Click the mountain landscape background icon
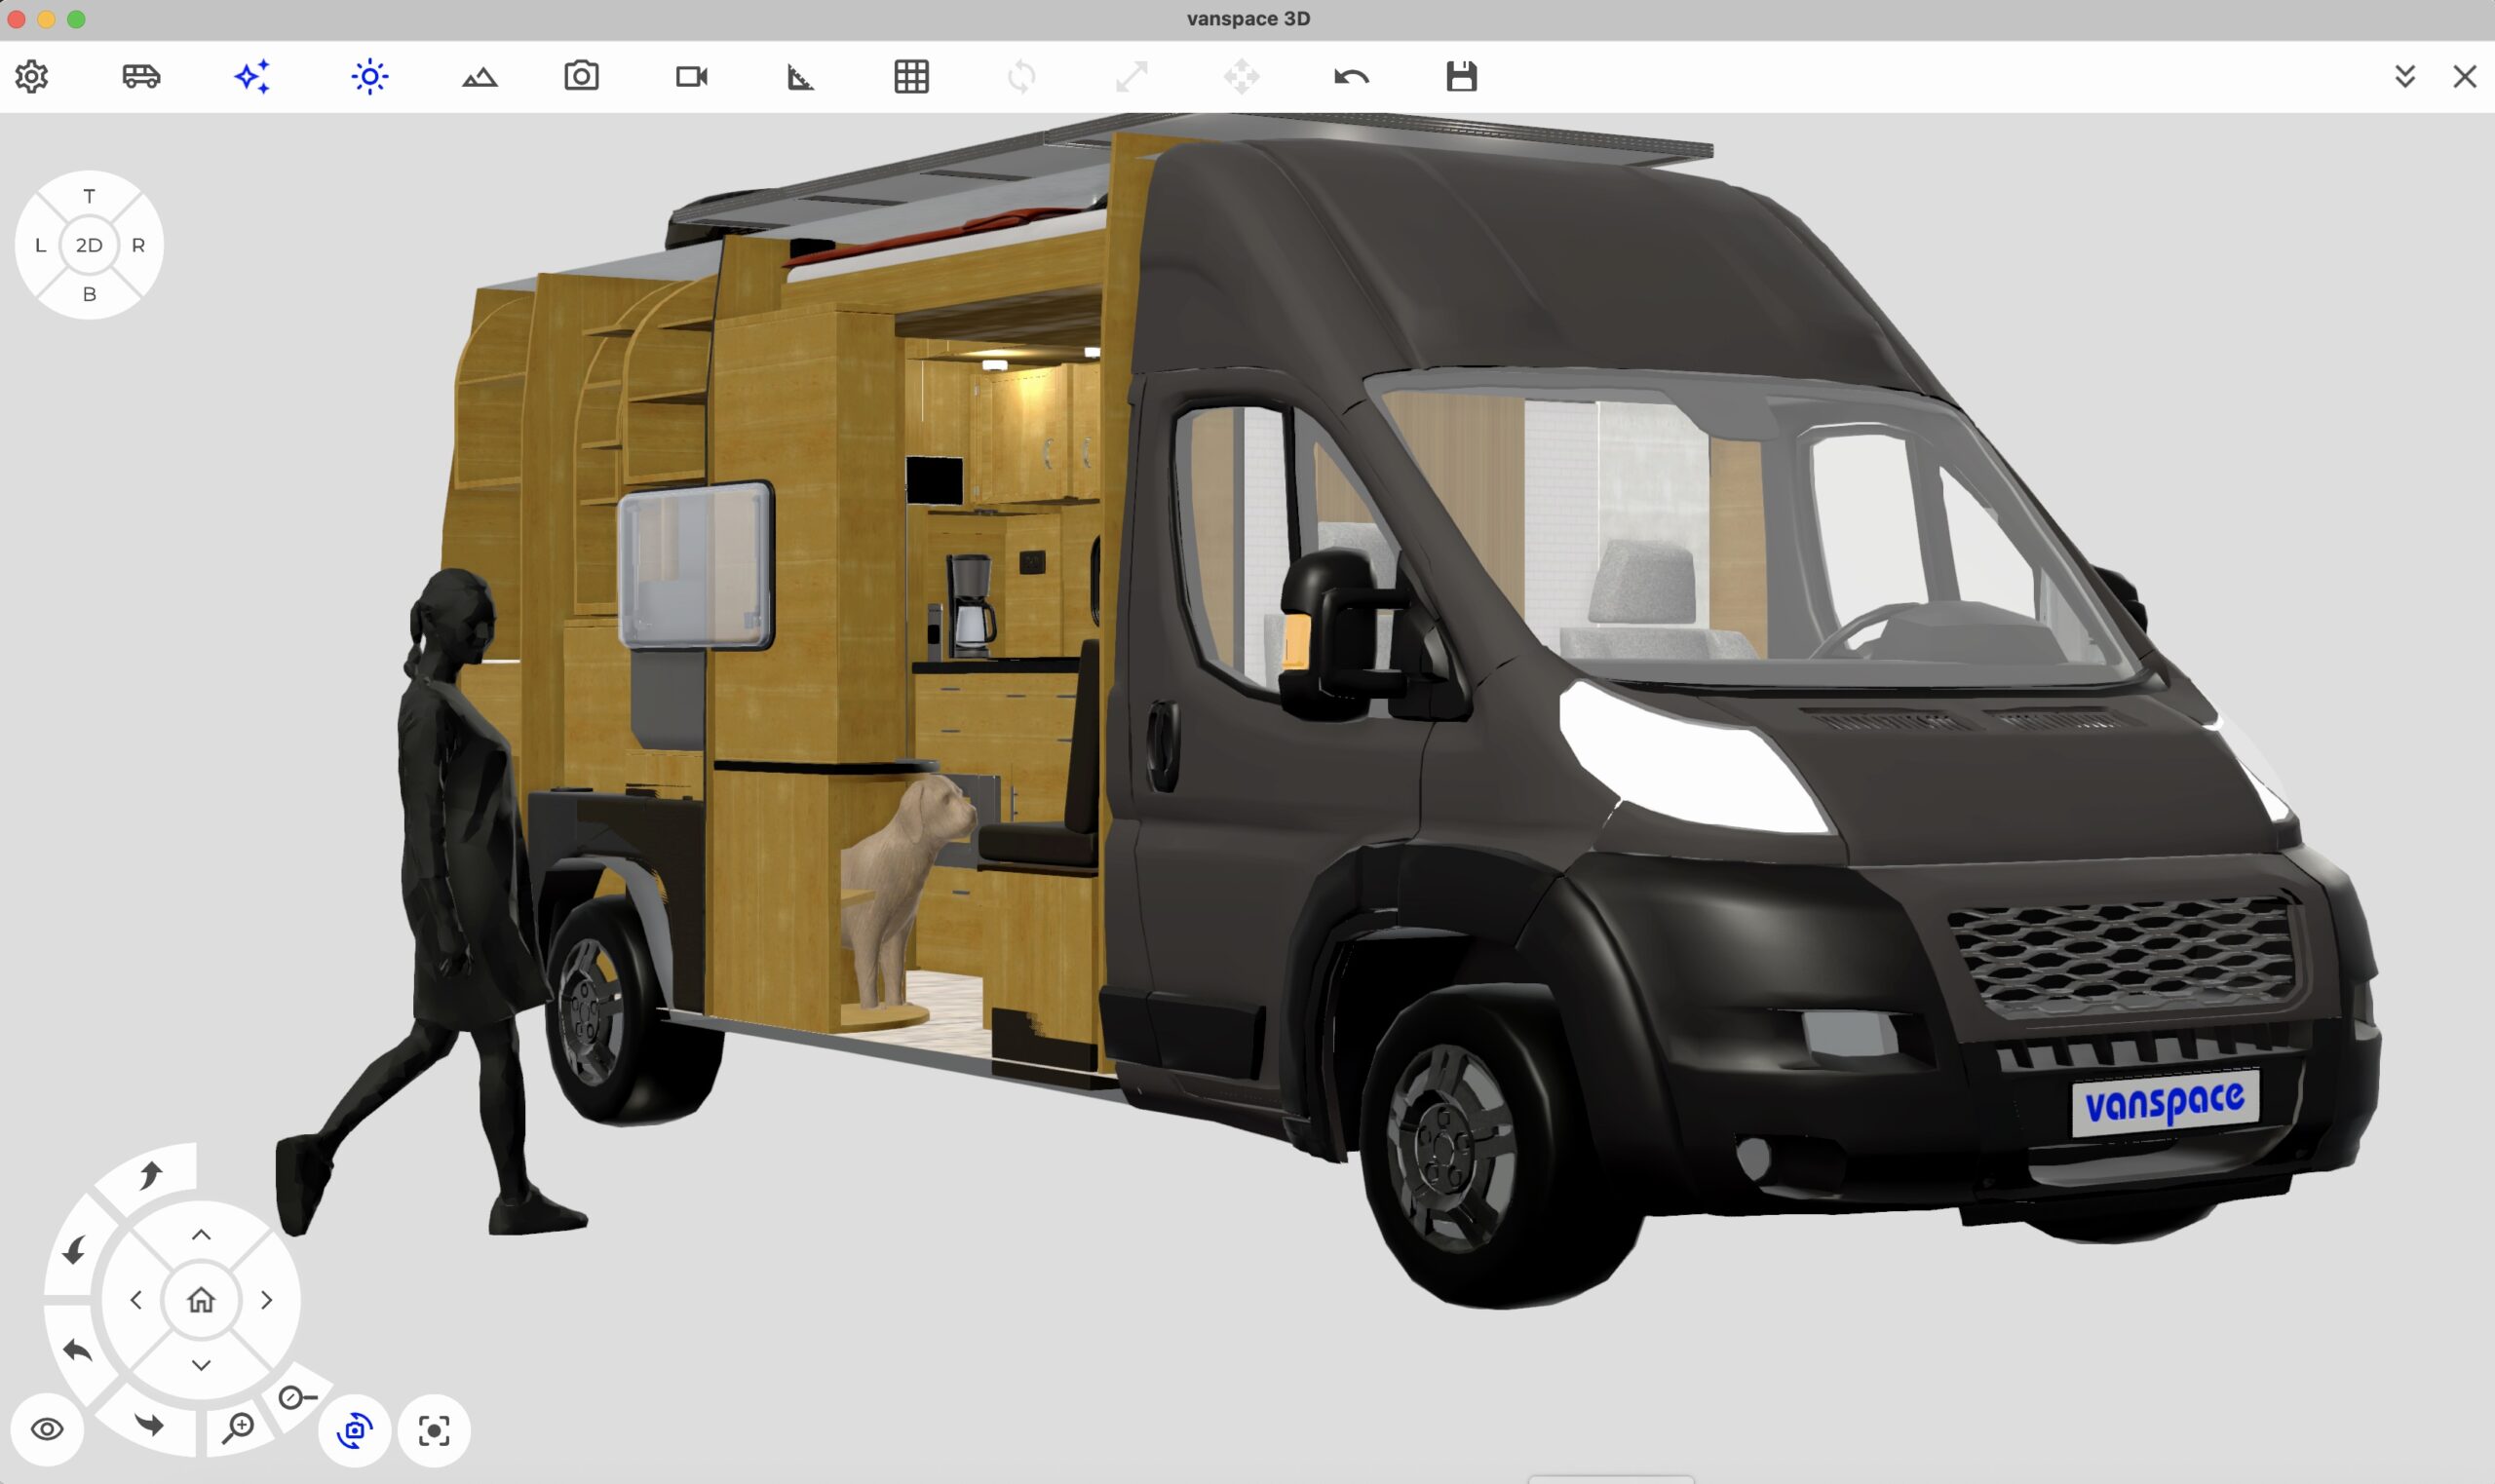Screen dimensions: 2495x1484 tap(480, 77)
